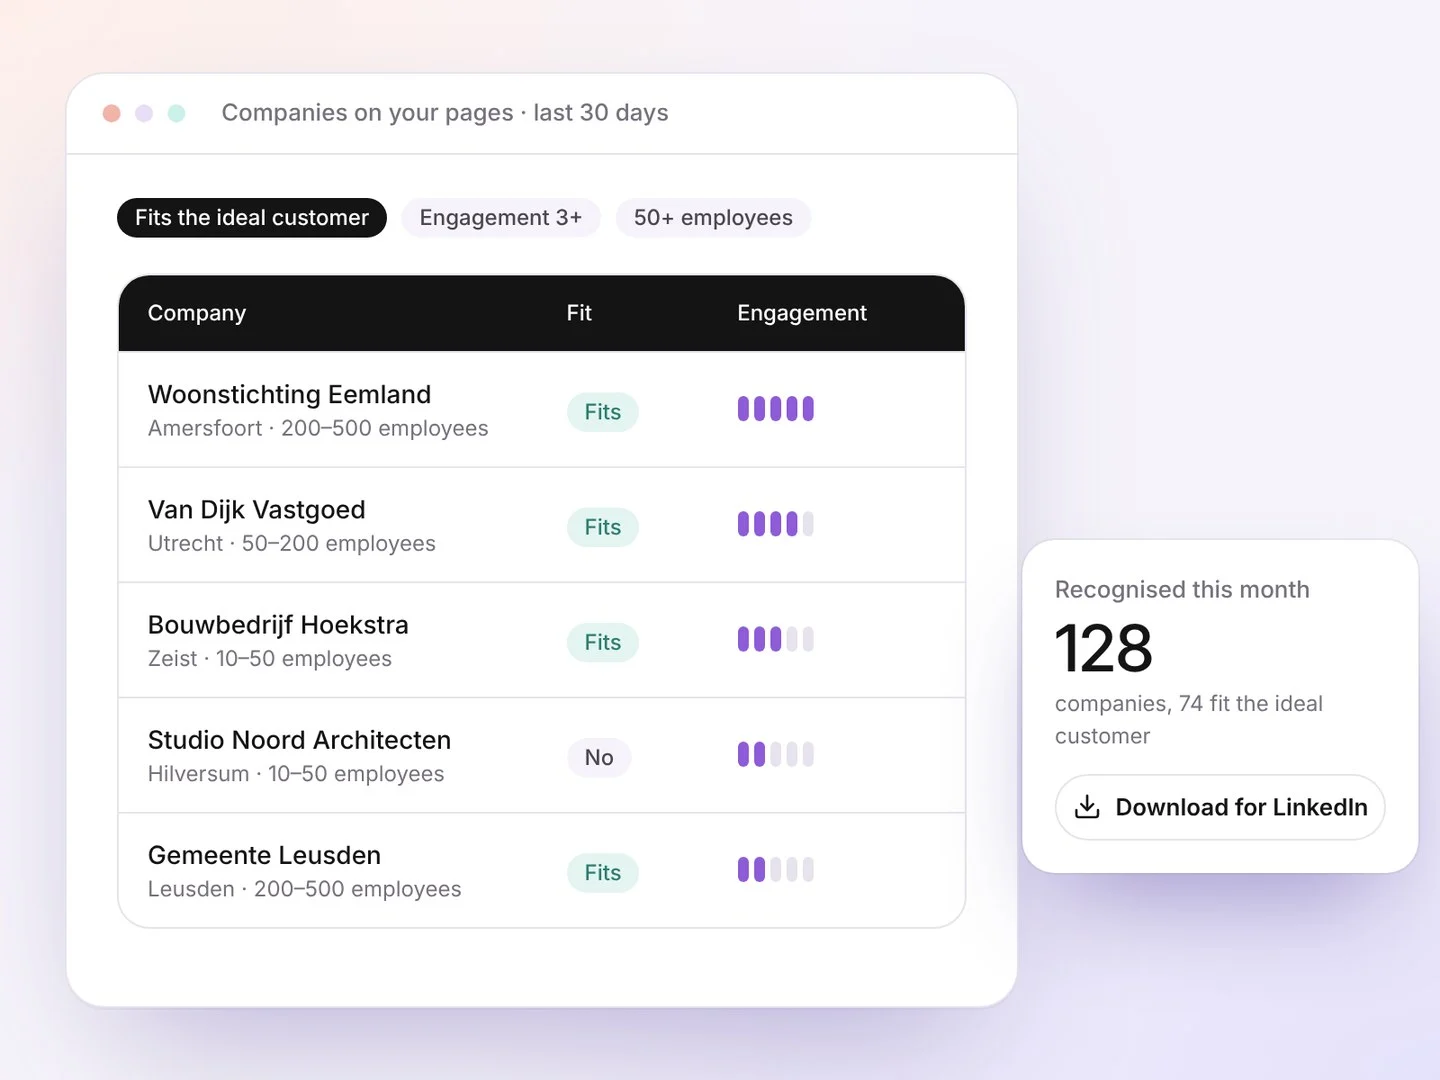Click the engagement bars for Woonstichting Eemland
This screenshot has height=1080, width=1440.
click(x=776, y=409)
